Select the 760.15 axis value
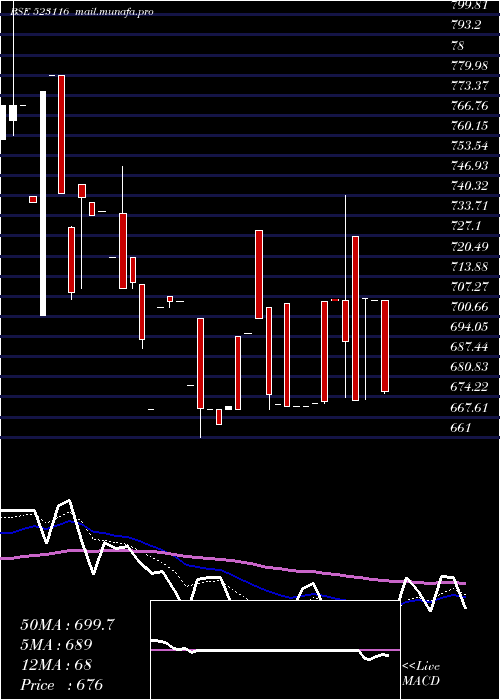 471,126
